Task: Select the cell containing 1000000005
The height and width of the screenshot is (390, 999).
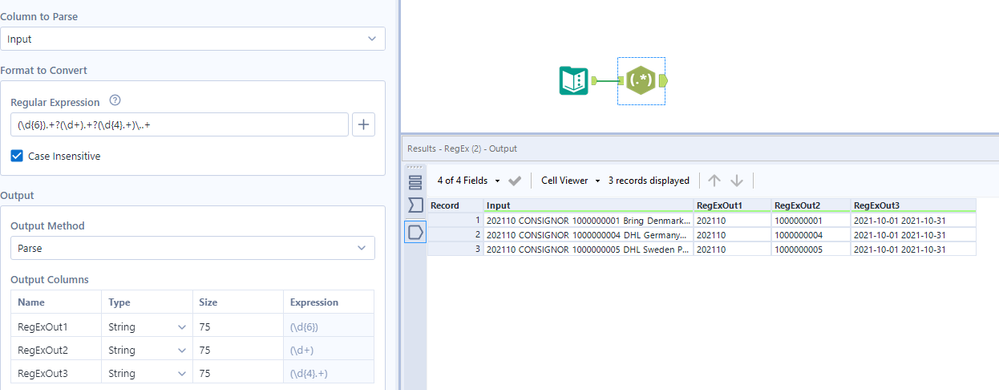Action: (811, 249)
